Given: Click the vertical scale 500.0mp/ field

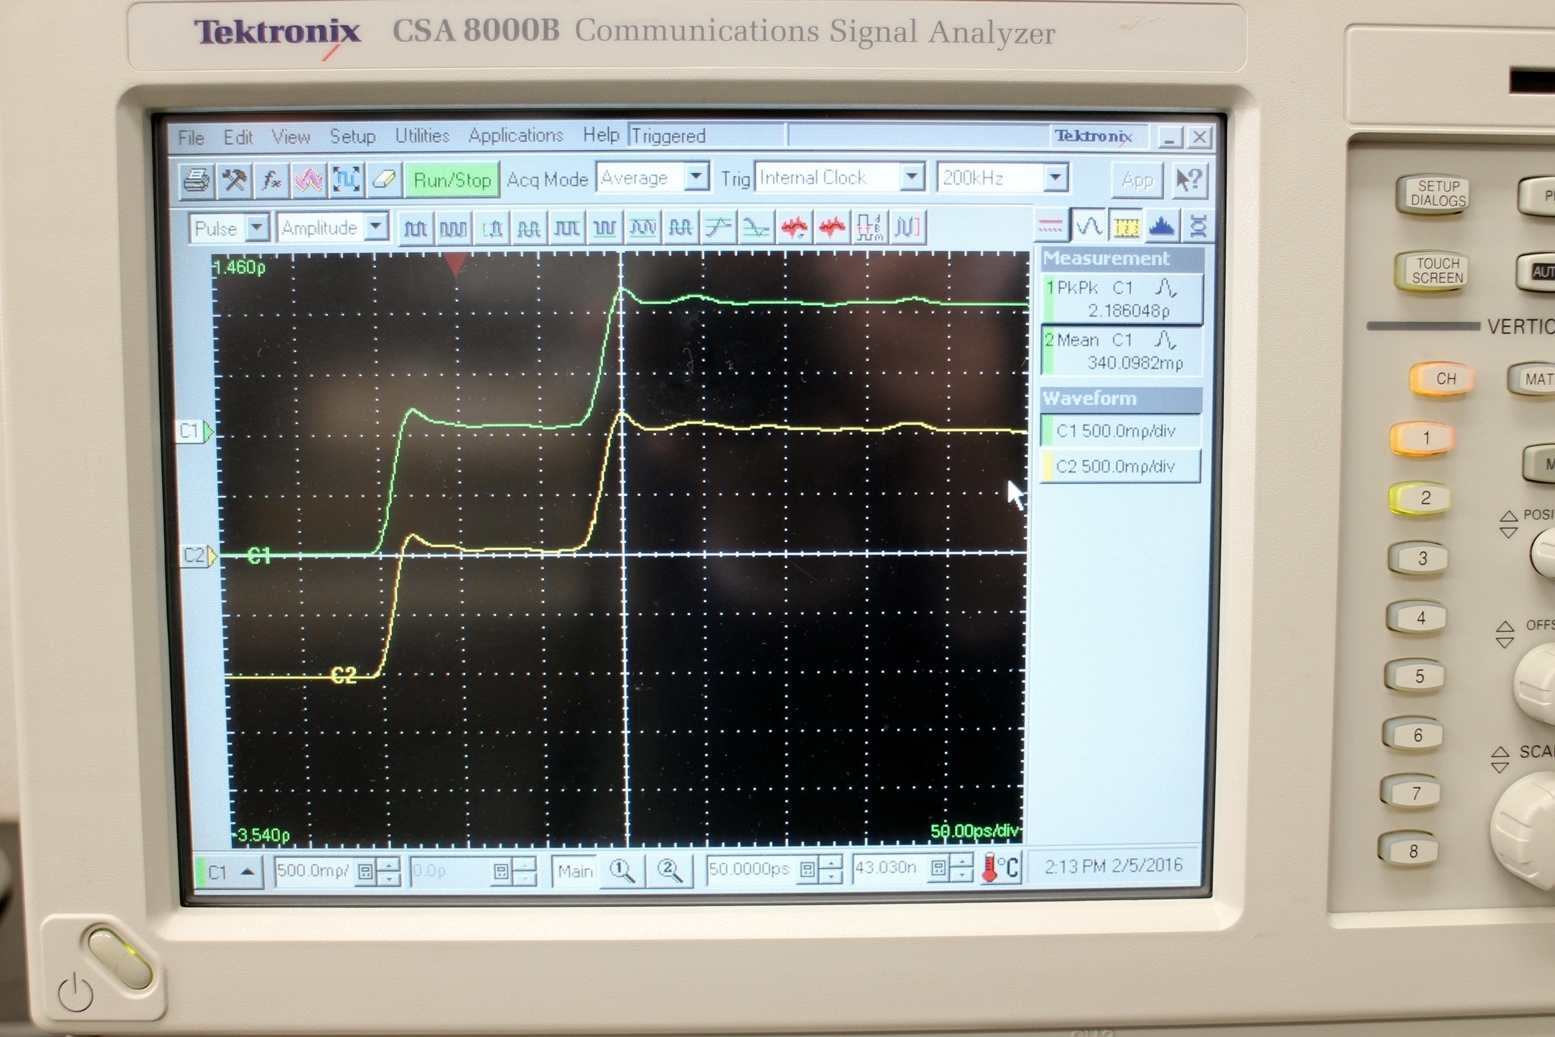Looking at the screenshot, I should [x=314, y=871].
